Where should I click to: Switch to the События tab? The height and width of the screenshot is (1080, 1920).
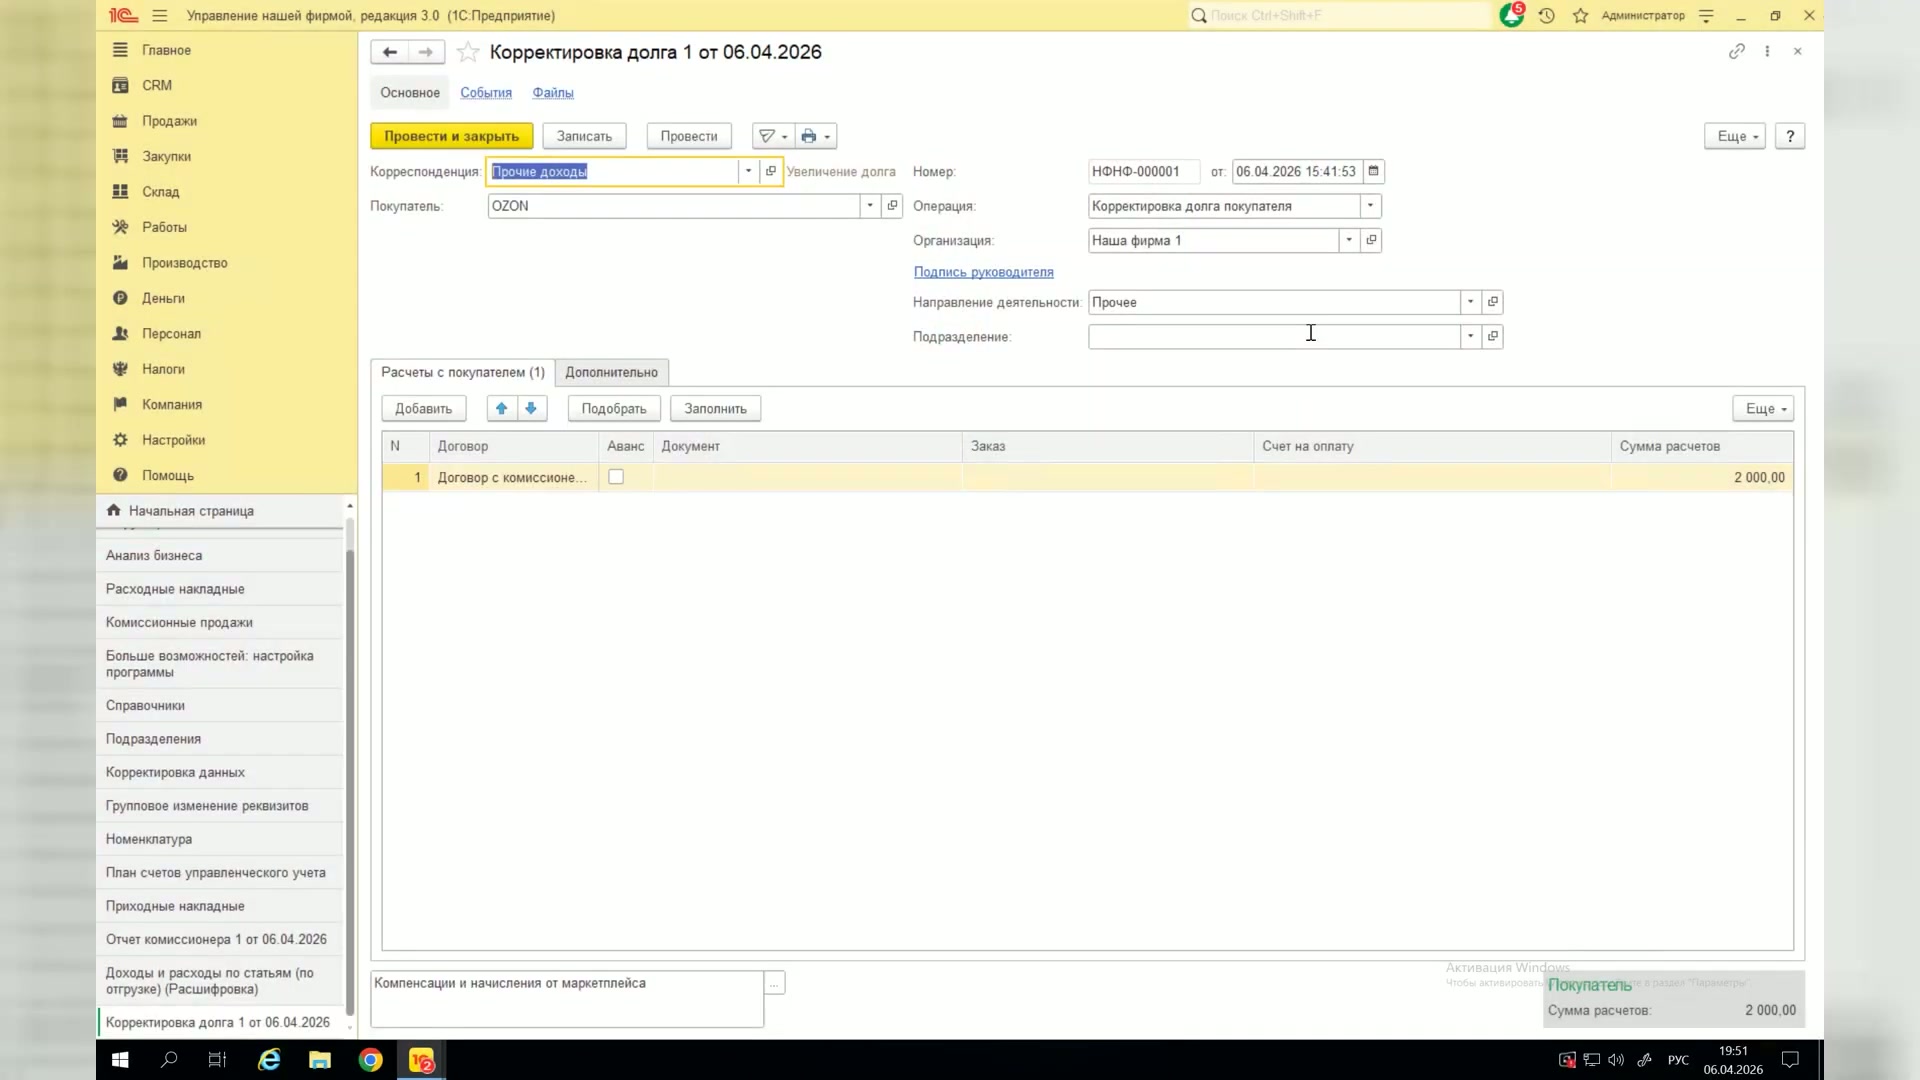point(486,93)
